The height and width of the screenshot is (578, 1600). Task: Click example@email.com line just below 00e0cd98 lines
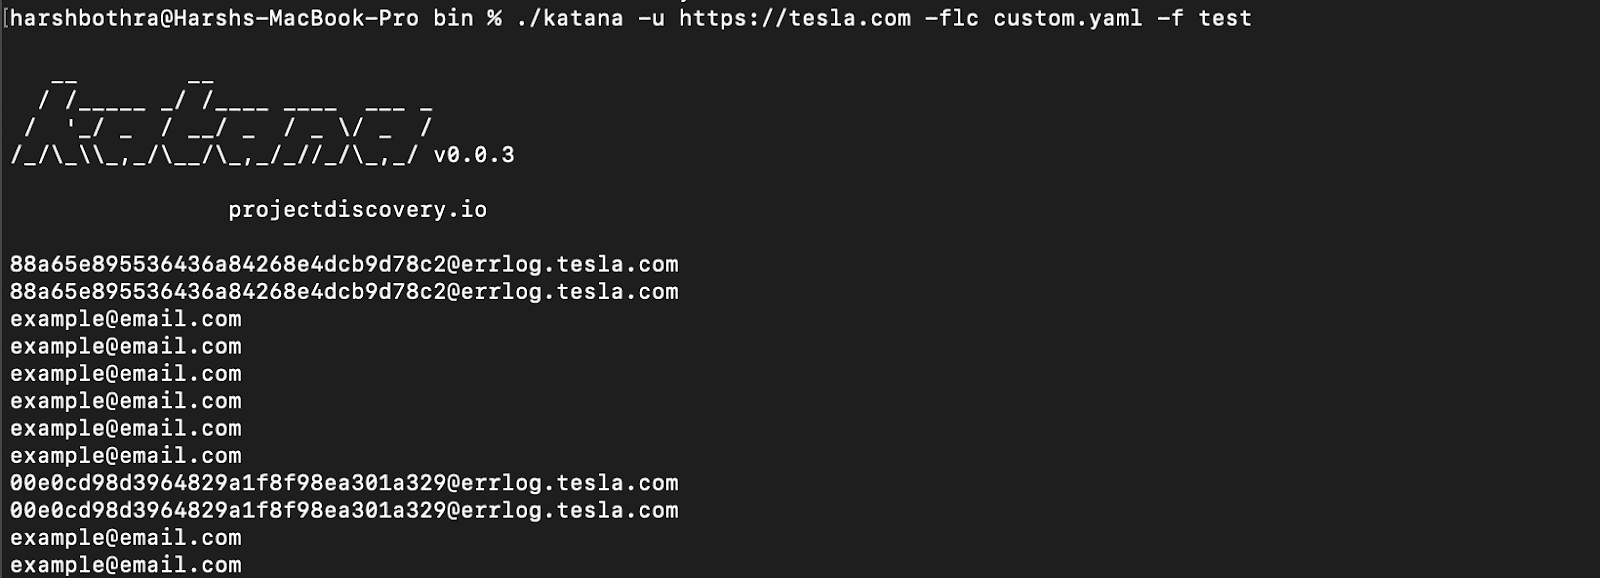tap(126, 538)
